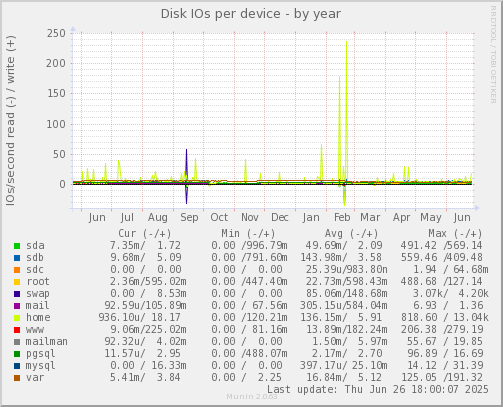
Task: Select the 'mysql' legend label
Action: click(x=41, y=366)
